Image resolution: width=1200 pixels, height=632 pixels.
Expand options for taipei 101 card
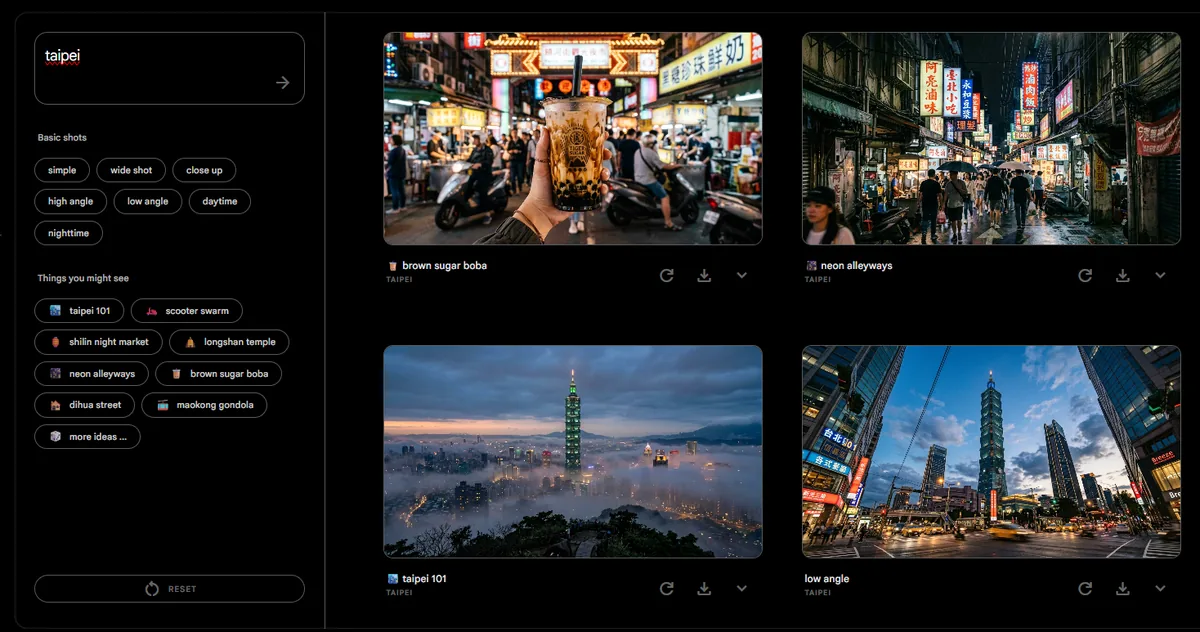741,588
